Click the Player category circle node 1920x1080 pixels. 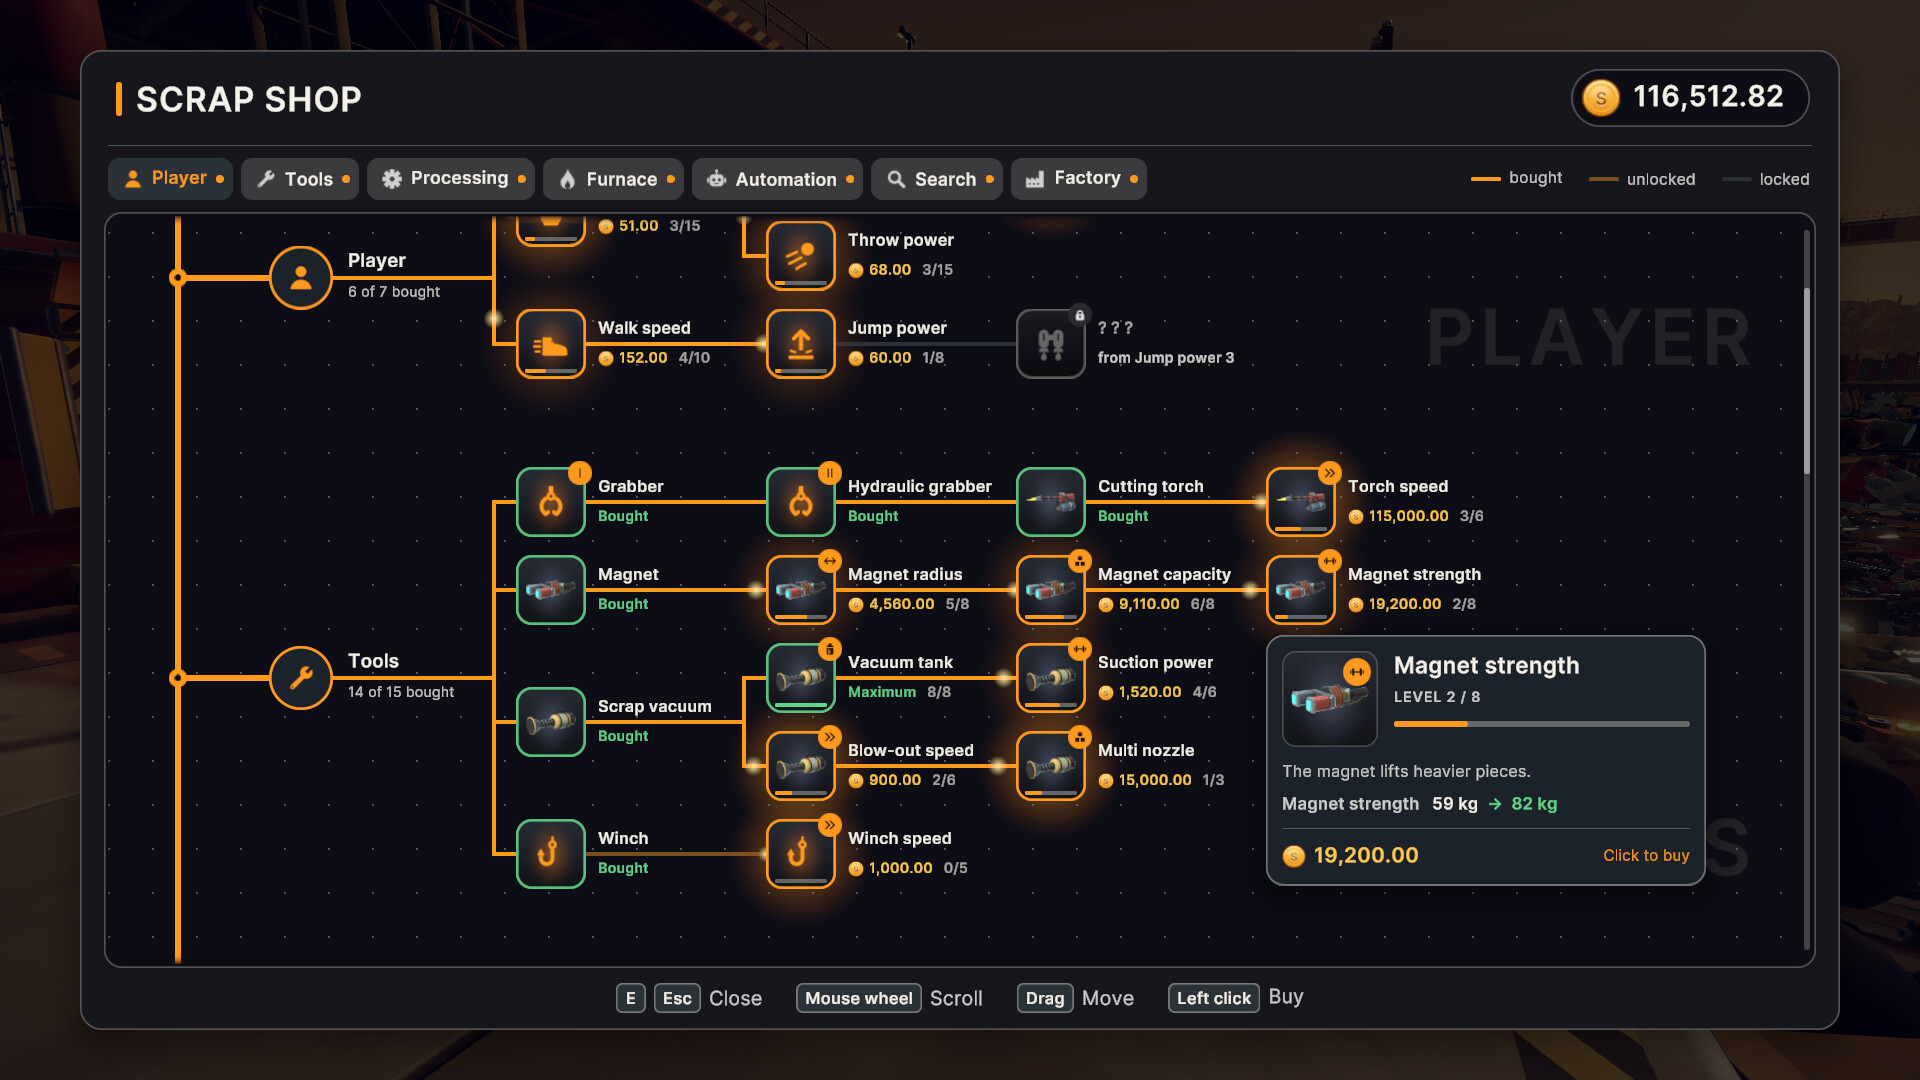tap(300, 278)
